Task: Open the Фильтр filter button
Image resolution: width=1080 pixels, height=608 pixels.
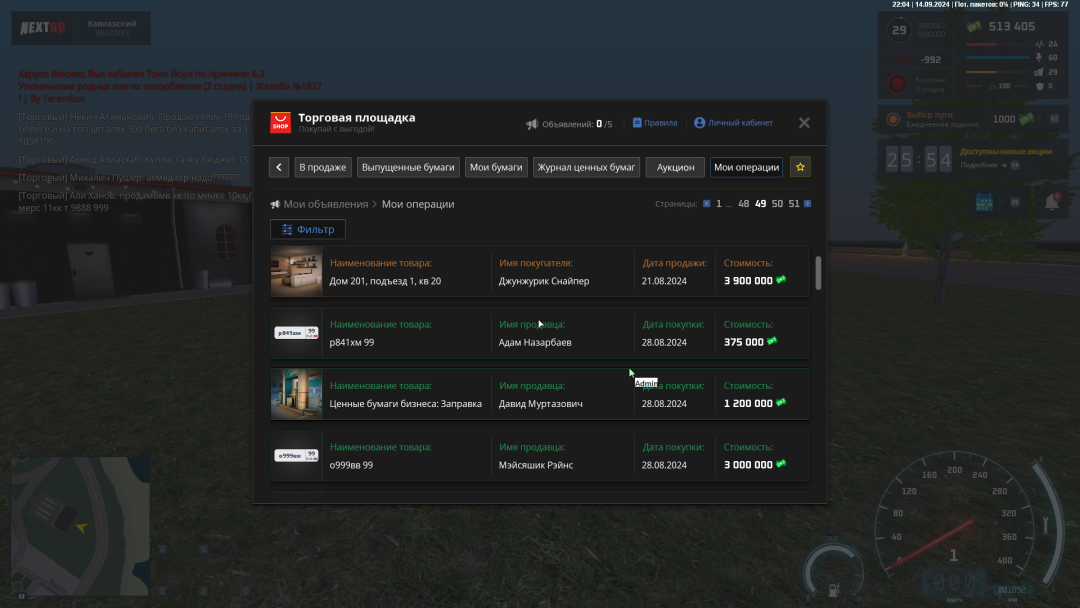Action: pyautogui.click(x=308, y=229)
